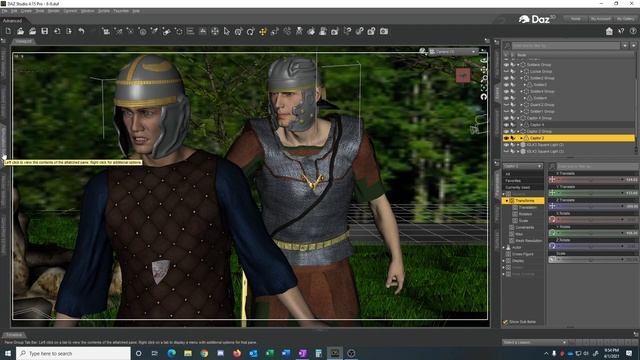Screen dimensions: 640x360
Task: Click the My Account button
Action: pyautogui.click(x=600, y=19)
